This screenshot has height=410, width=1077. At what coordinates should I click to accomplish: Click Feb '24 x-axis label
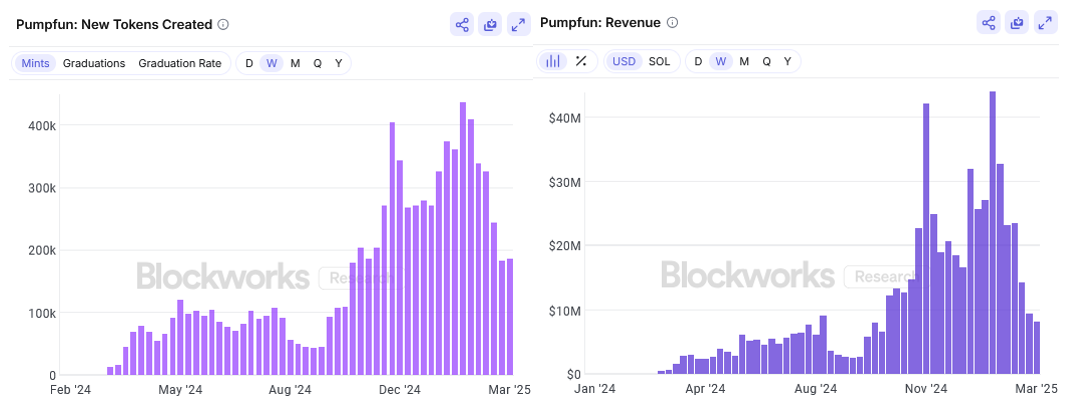point(71,390)
